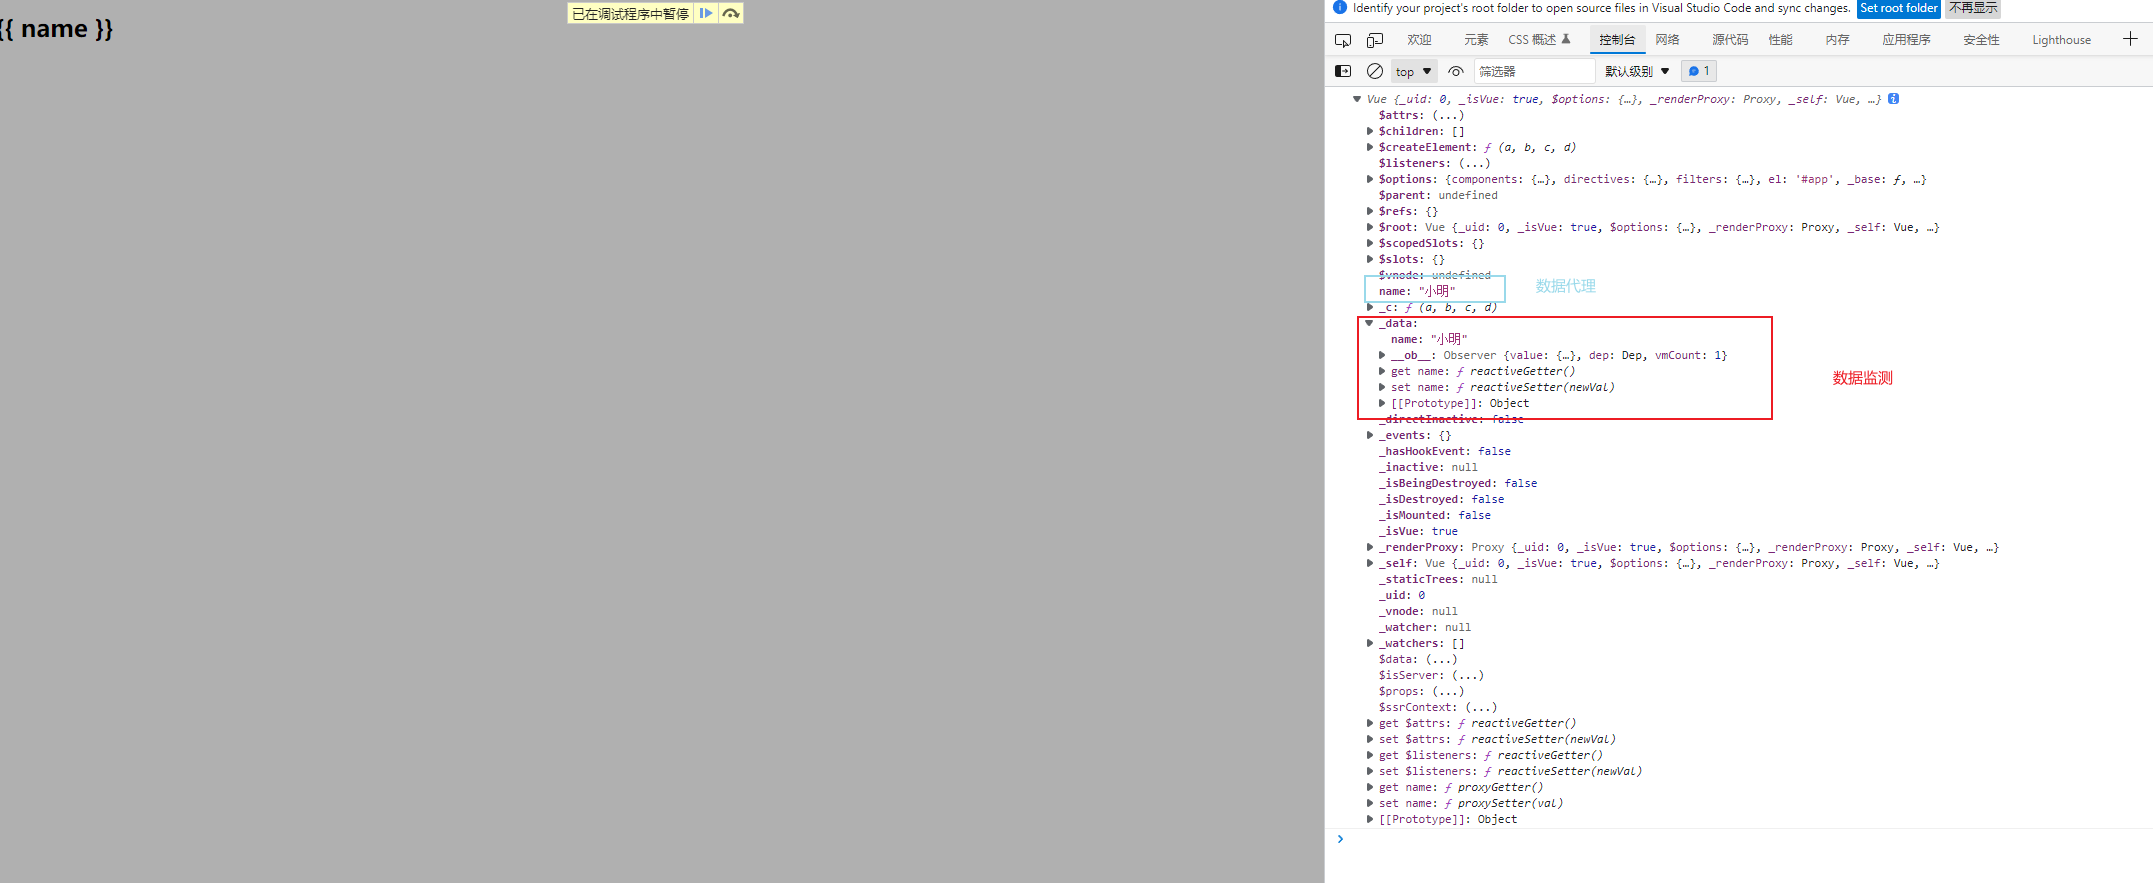Image resolution: width=2153 pixels, height=883 pixels.
Task: Open the top execution context dropdown
Action: [x=1413, y=71]
